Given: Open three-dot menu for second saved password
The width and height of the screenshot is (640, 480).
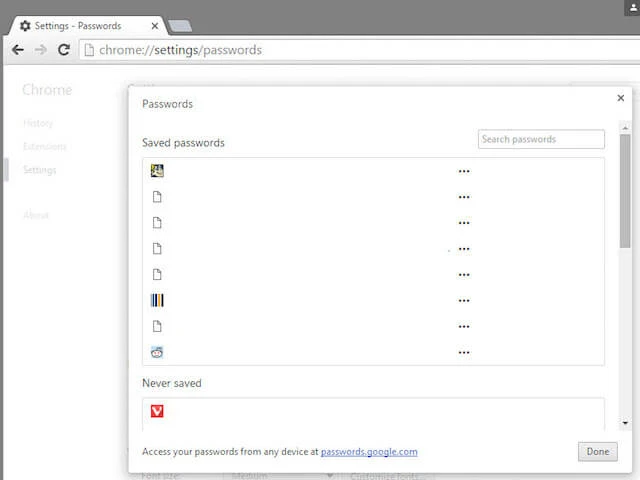Looking at the screenshot, I should tap(464, 197).
